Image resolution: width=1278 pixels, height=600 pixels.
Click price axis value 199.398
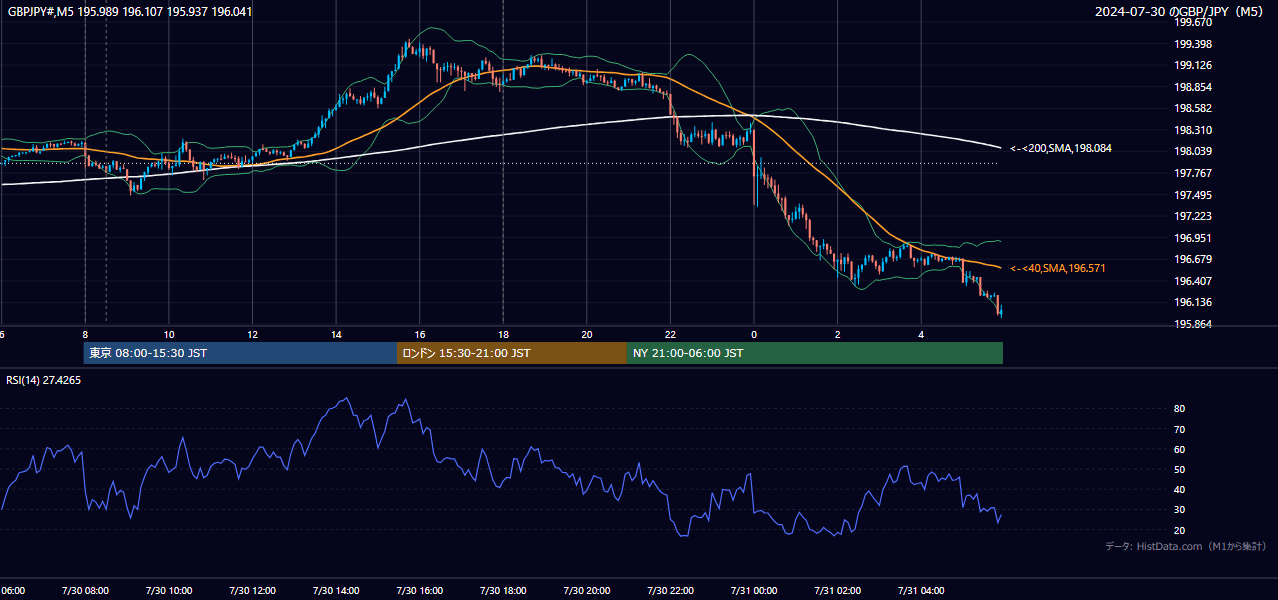point(1193,44)
